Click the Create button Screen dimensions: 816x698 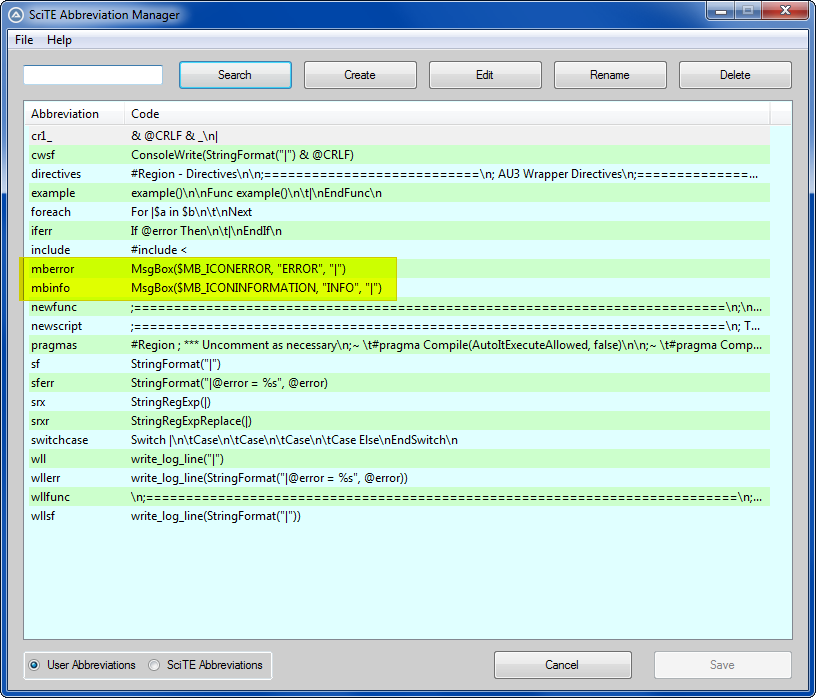pos(360,75)
